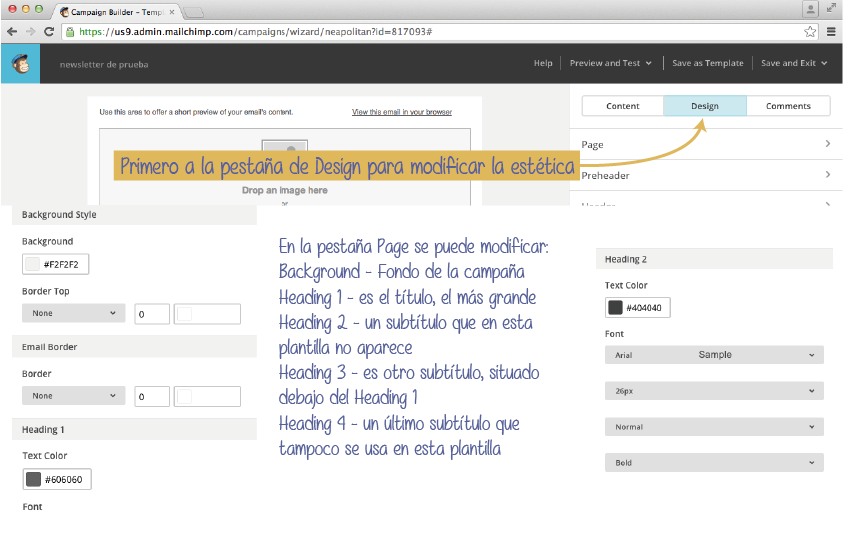The width and height of the screenshot is (843, 538).
Task: Open the Help link
Action: click(543, 63)
